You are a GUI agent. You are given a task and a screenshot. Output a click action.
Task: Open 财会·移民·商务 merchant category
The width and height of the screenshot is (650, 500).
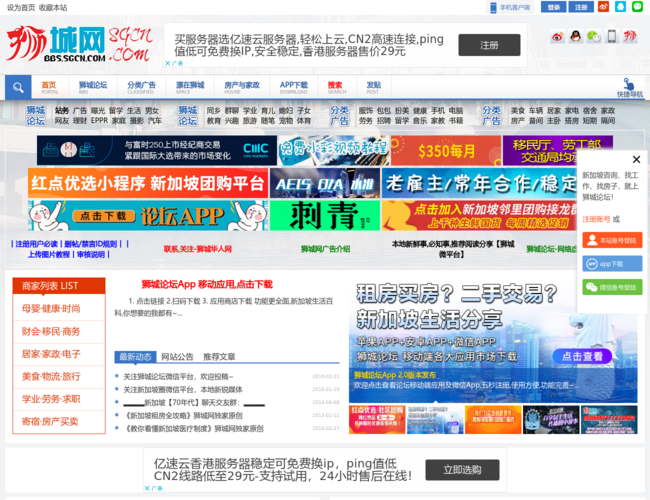(51, 331)
